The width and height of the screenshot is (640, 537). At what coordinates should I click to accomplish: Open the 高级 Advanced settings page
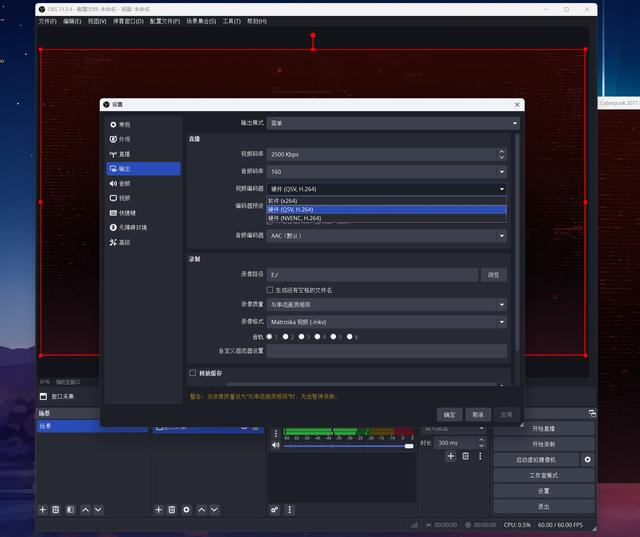143,242
